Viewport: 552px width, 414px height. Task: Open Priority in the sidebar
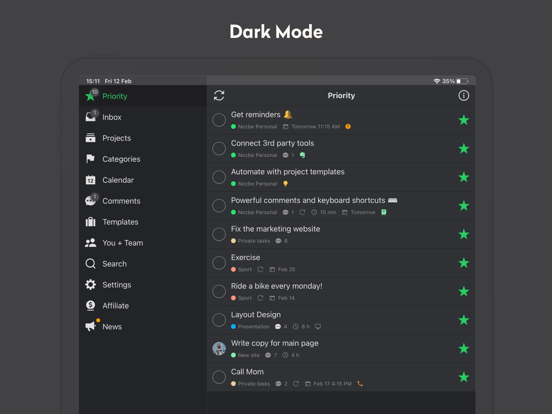pos(143,96)
